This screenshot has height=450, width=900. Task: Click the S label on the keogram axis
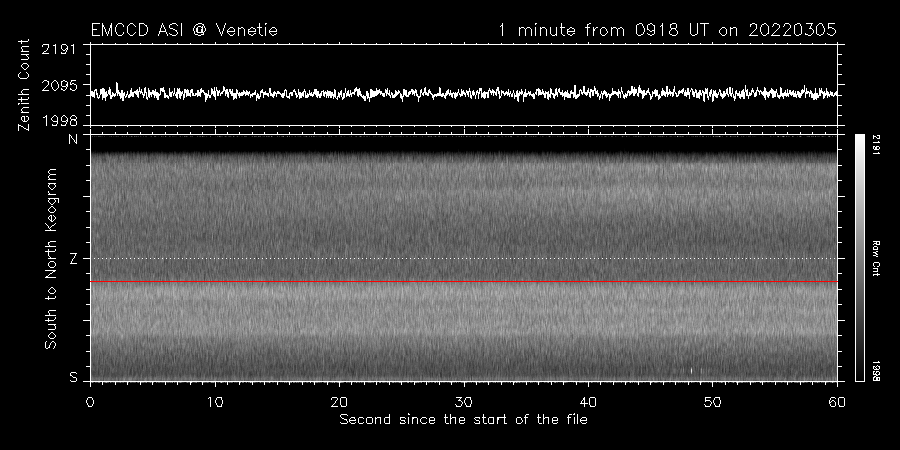coord(73,377)
